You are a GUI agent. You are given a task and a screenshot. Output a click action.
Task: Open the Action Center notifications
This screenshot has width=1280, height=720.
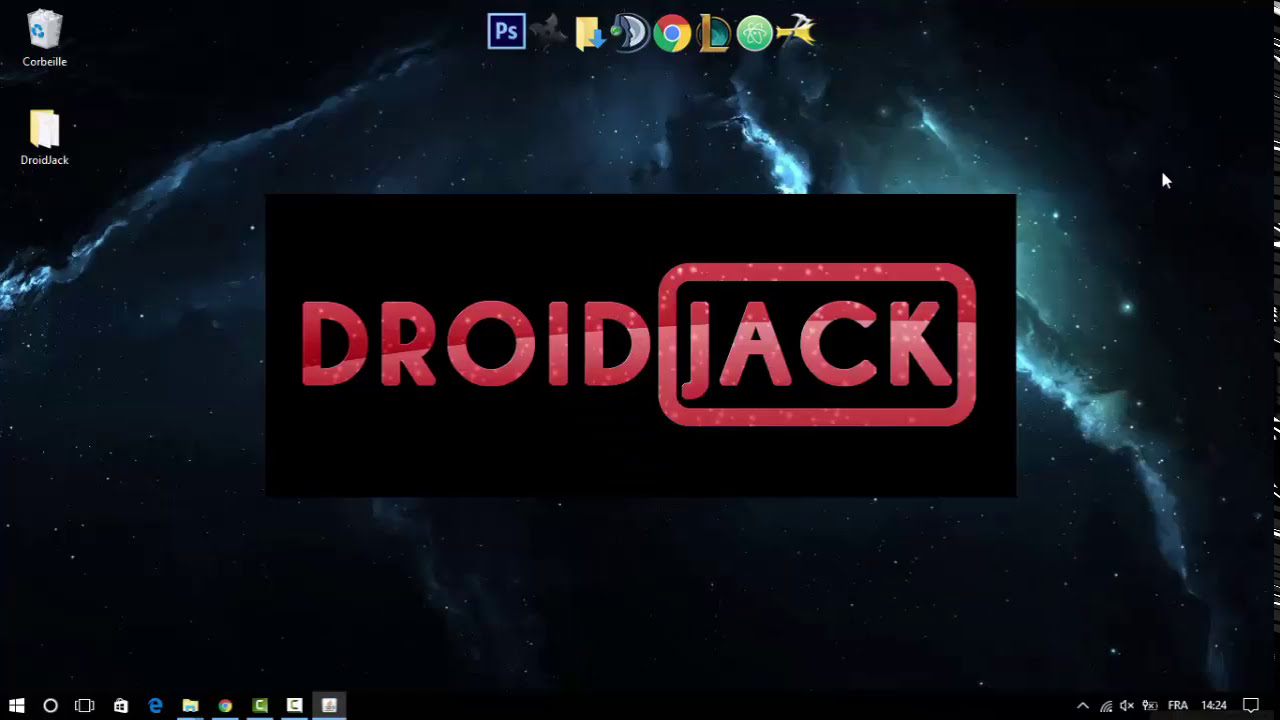click(x=1250, y=705)
